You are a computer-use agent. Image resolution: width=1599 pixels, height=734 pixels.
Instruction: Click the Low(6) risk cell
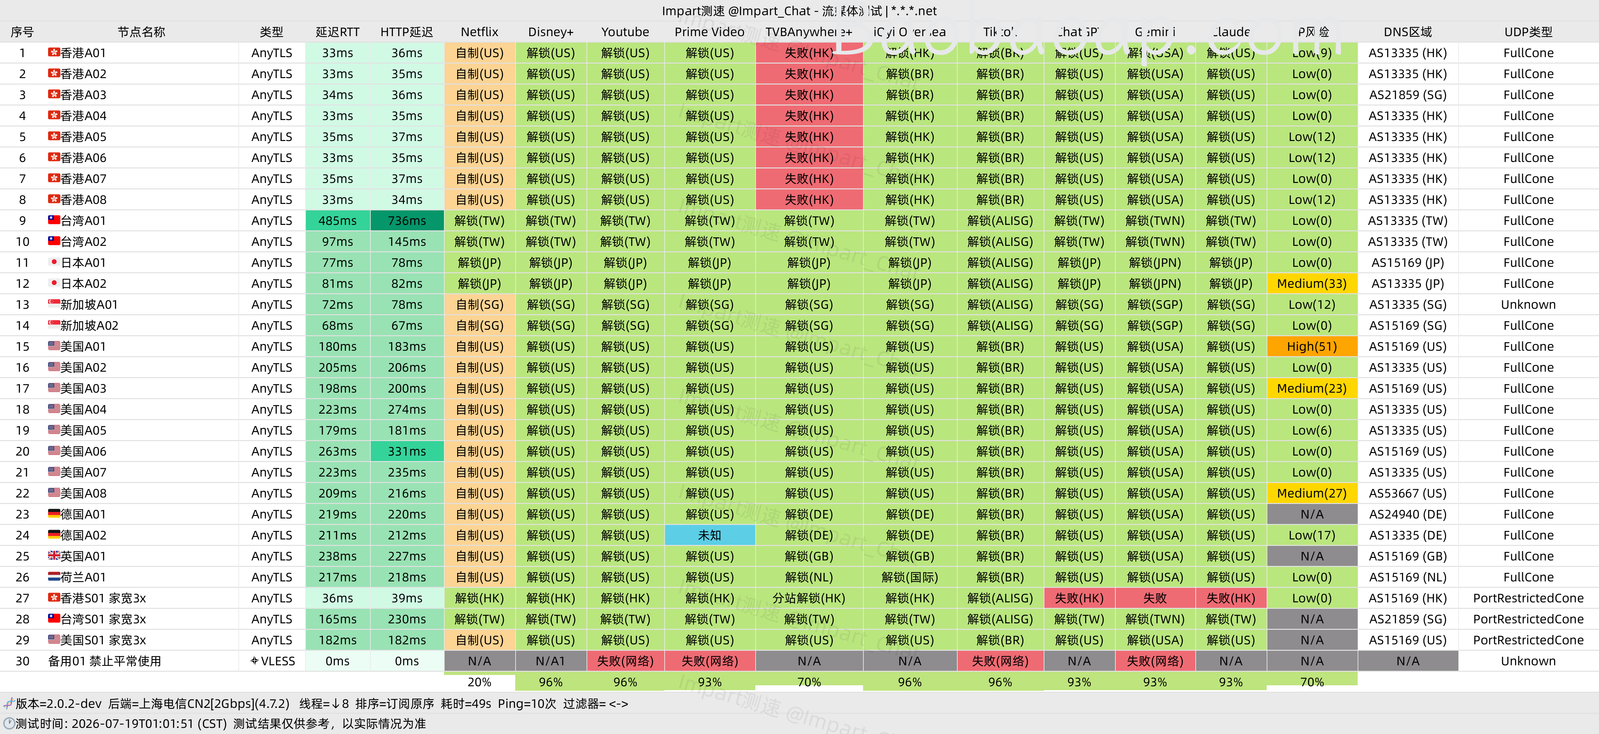(x=1312, y=431)
